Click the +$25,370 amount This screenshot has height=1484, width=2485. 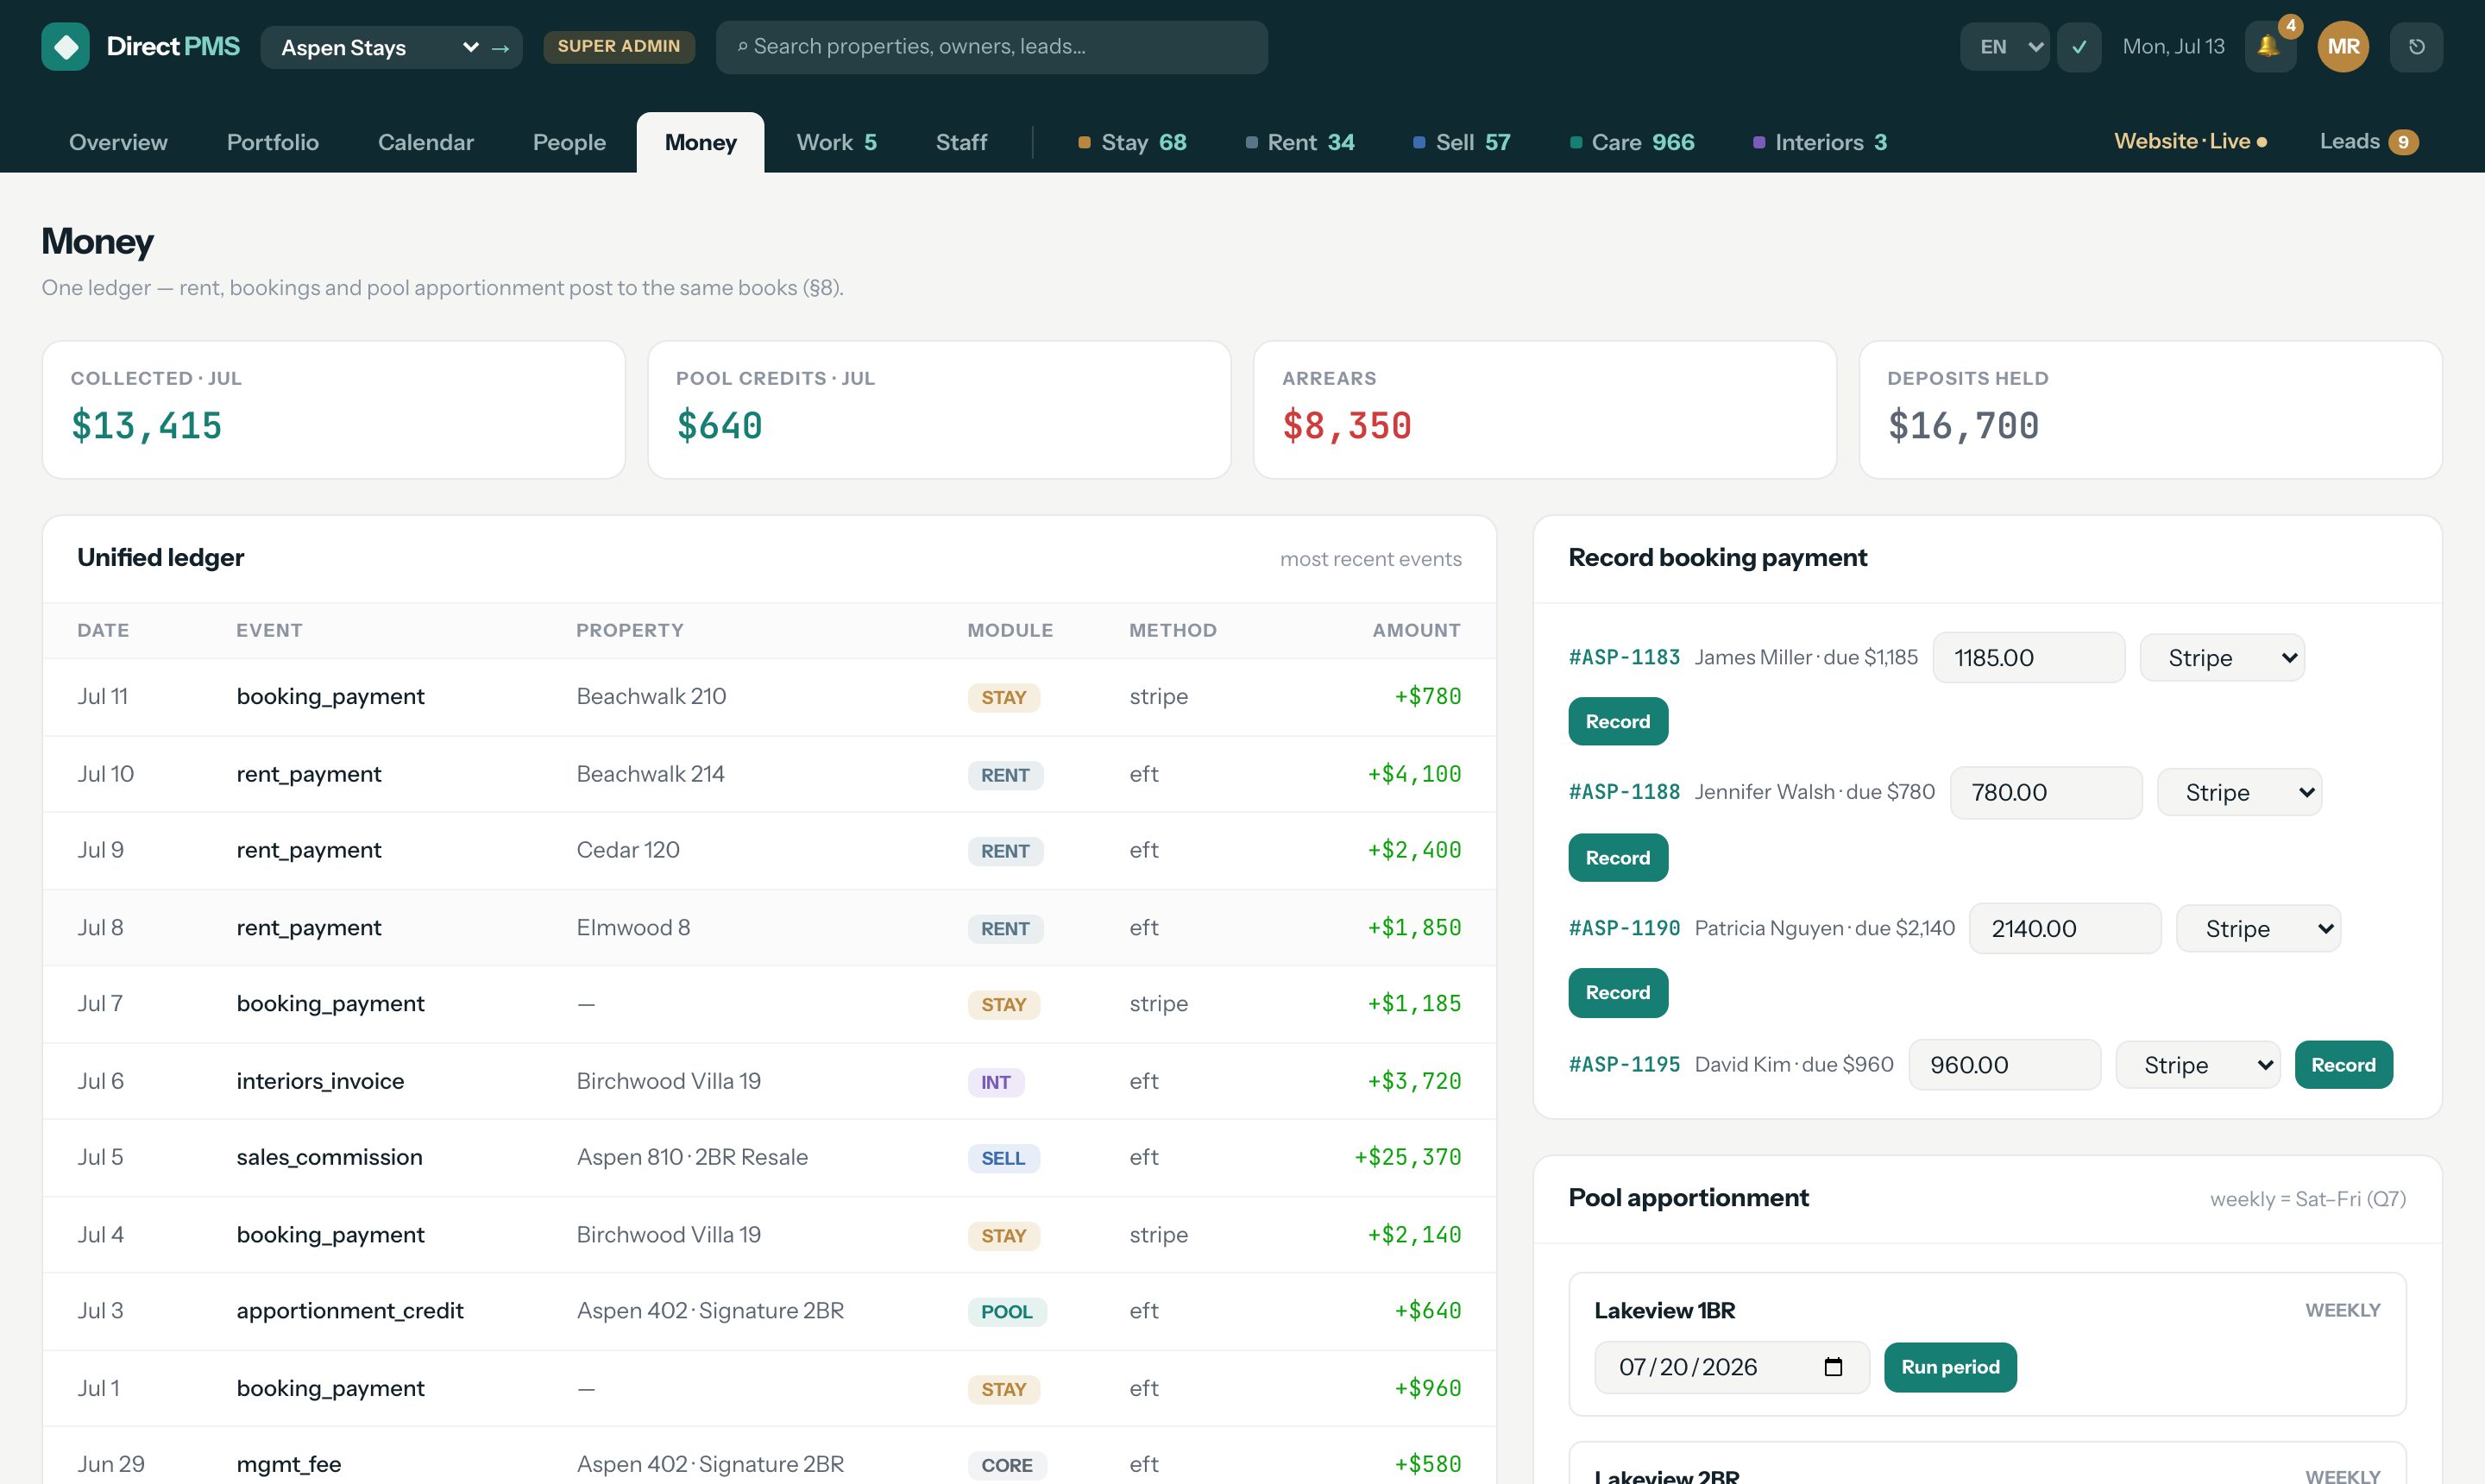[x=1407, y=1157]
